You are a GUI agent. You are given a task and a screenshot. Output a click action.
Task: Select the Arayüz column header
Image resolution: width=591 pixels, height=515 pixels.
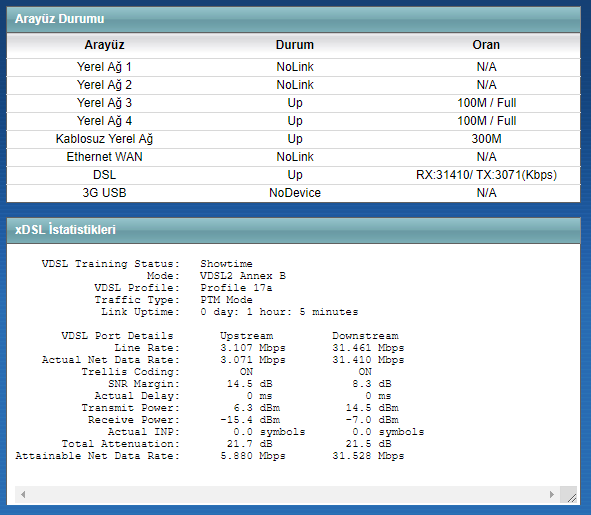(104, 45)
